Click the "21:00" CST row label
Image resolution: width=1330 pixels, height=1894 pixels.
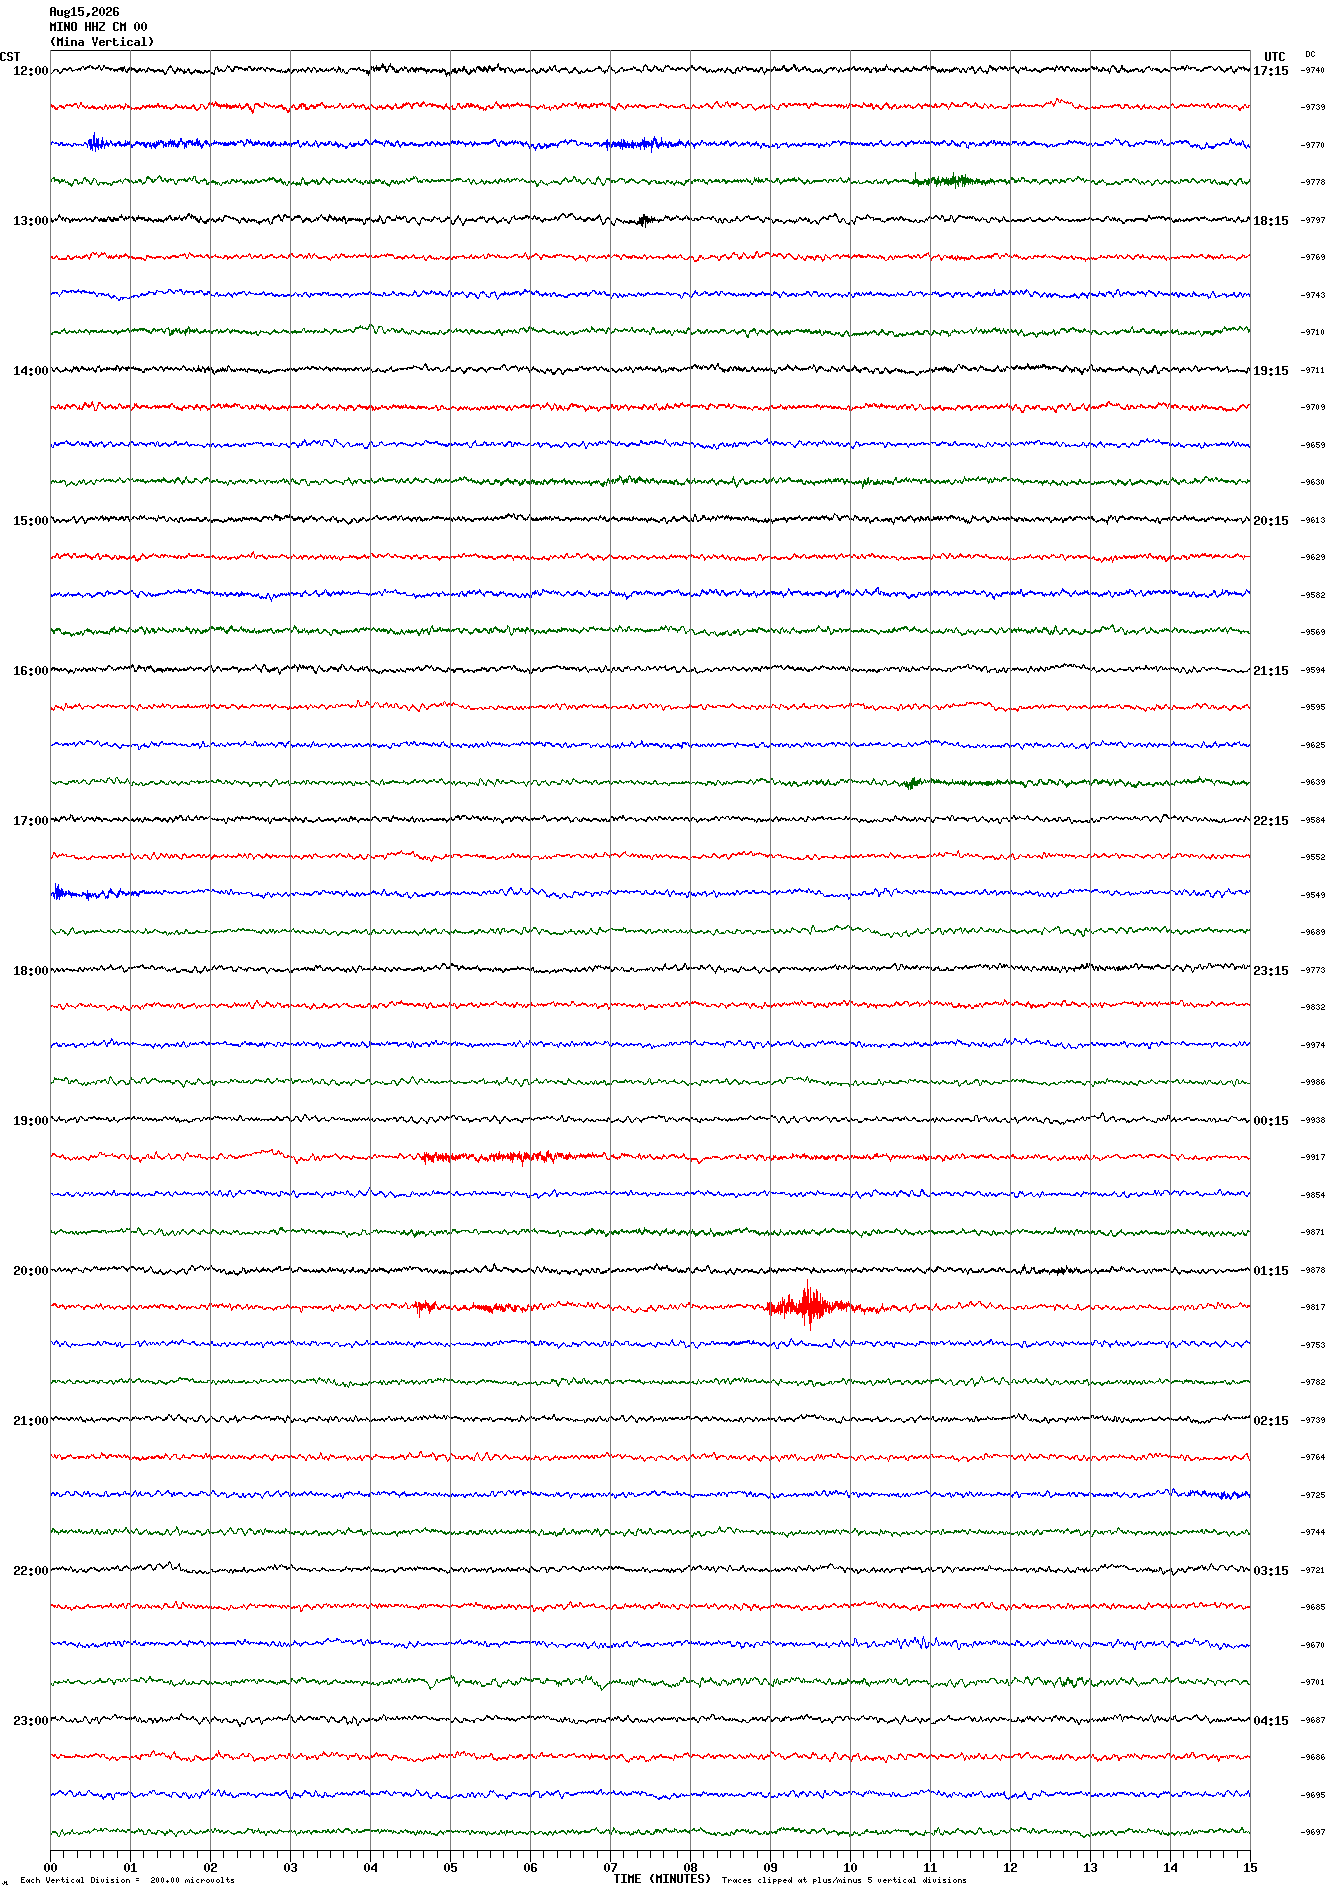click(30, 1421)
